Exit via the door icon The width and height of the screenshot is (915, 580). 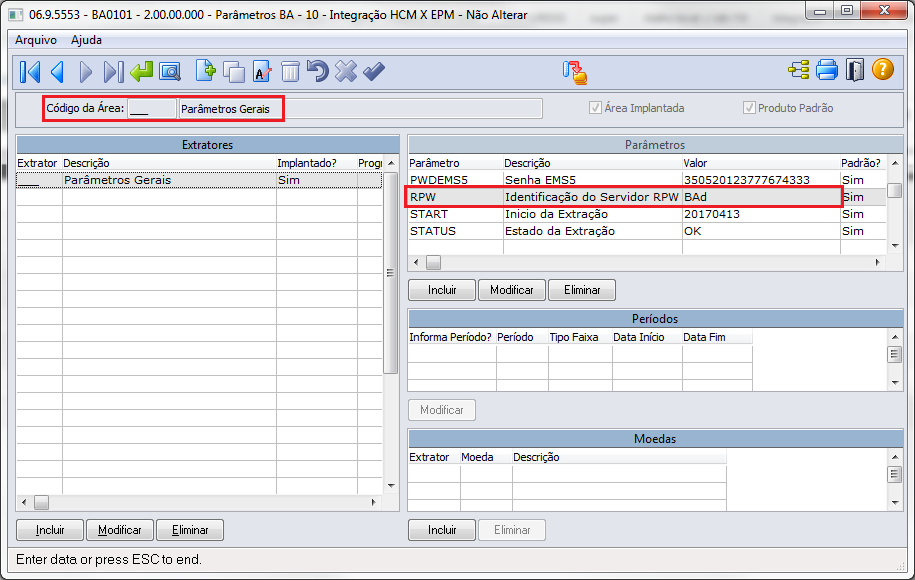click(855, 71)
